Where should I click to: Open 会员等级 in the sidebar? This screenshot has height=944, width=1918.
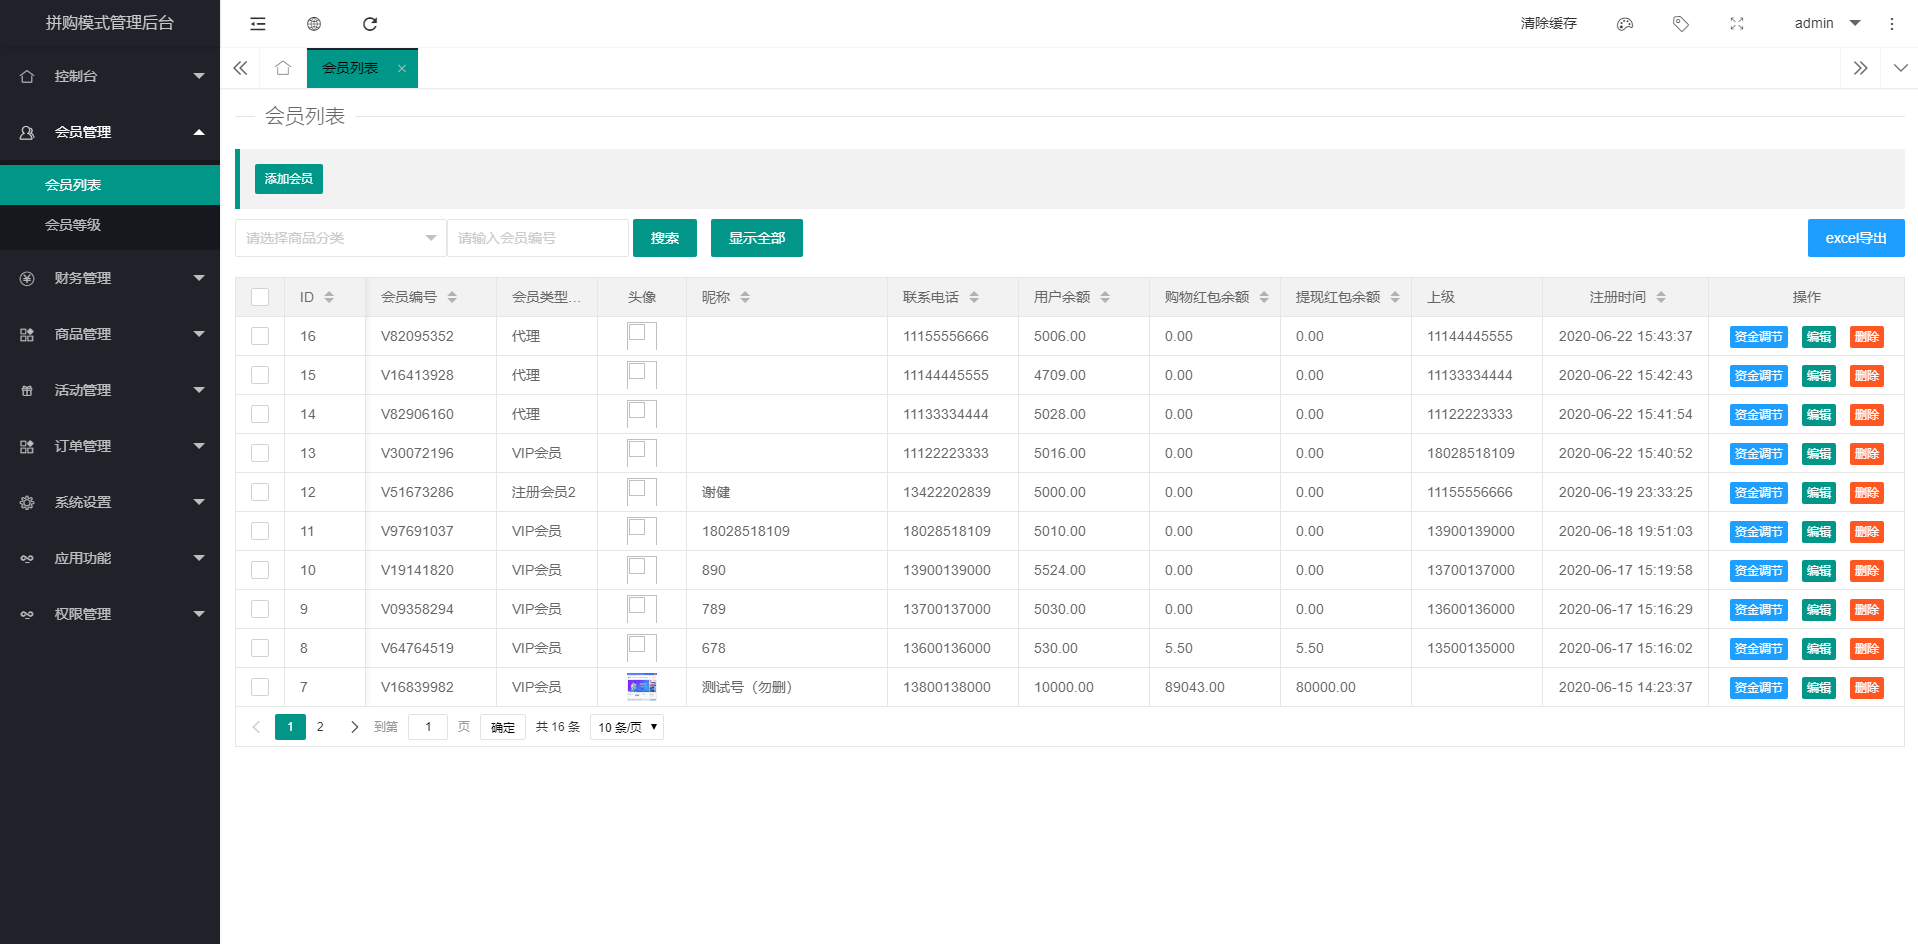tap(73, 225)
